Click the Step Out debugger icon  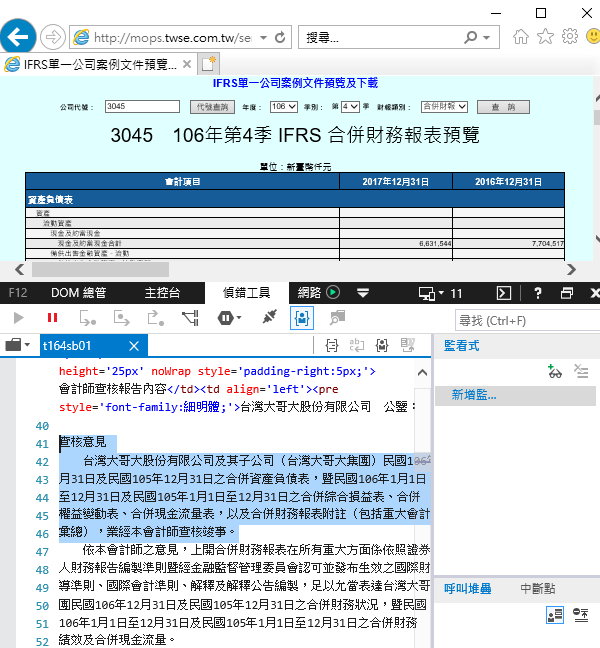click(156, 318)
